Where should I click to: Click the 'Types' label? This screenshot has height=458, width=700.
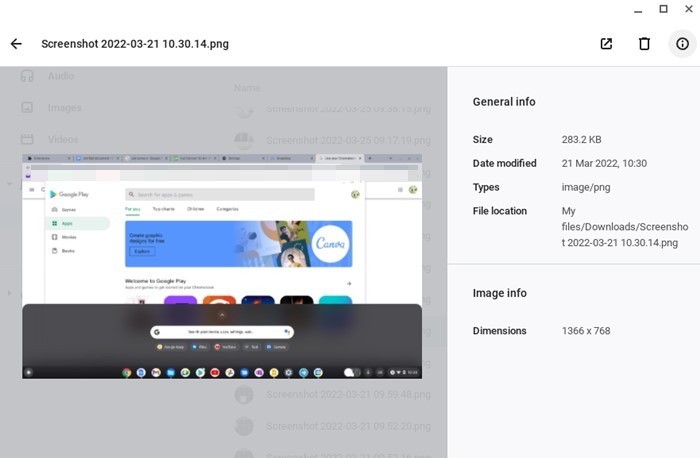(486, 187)
